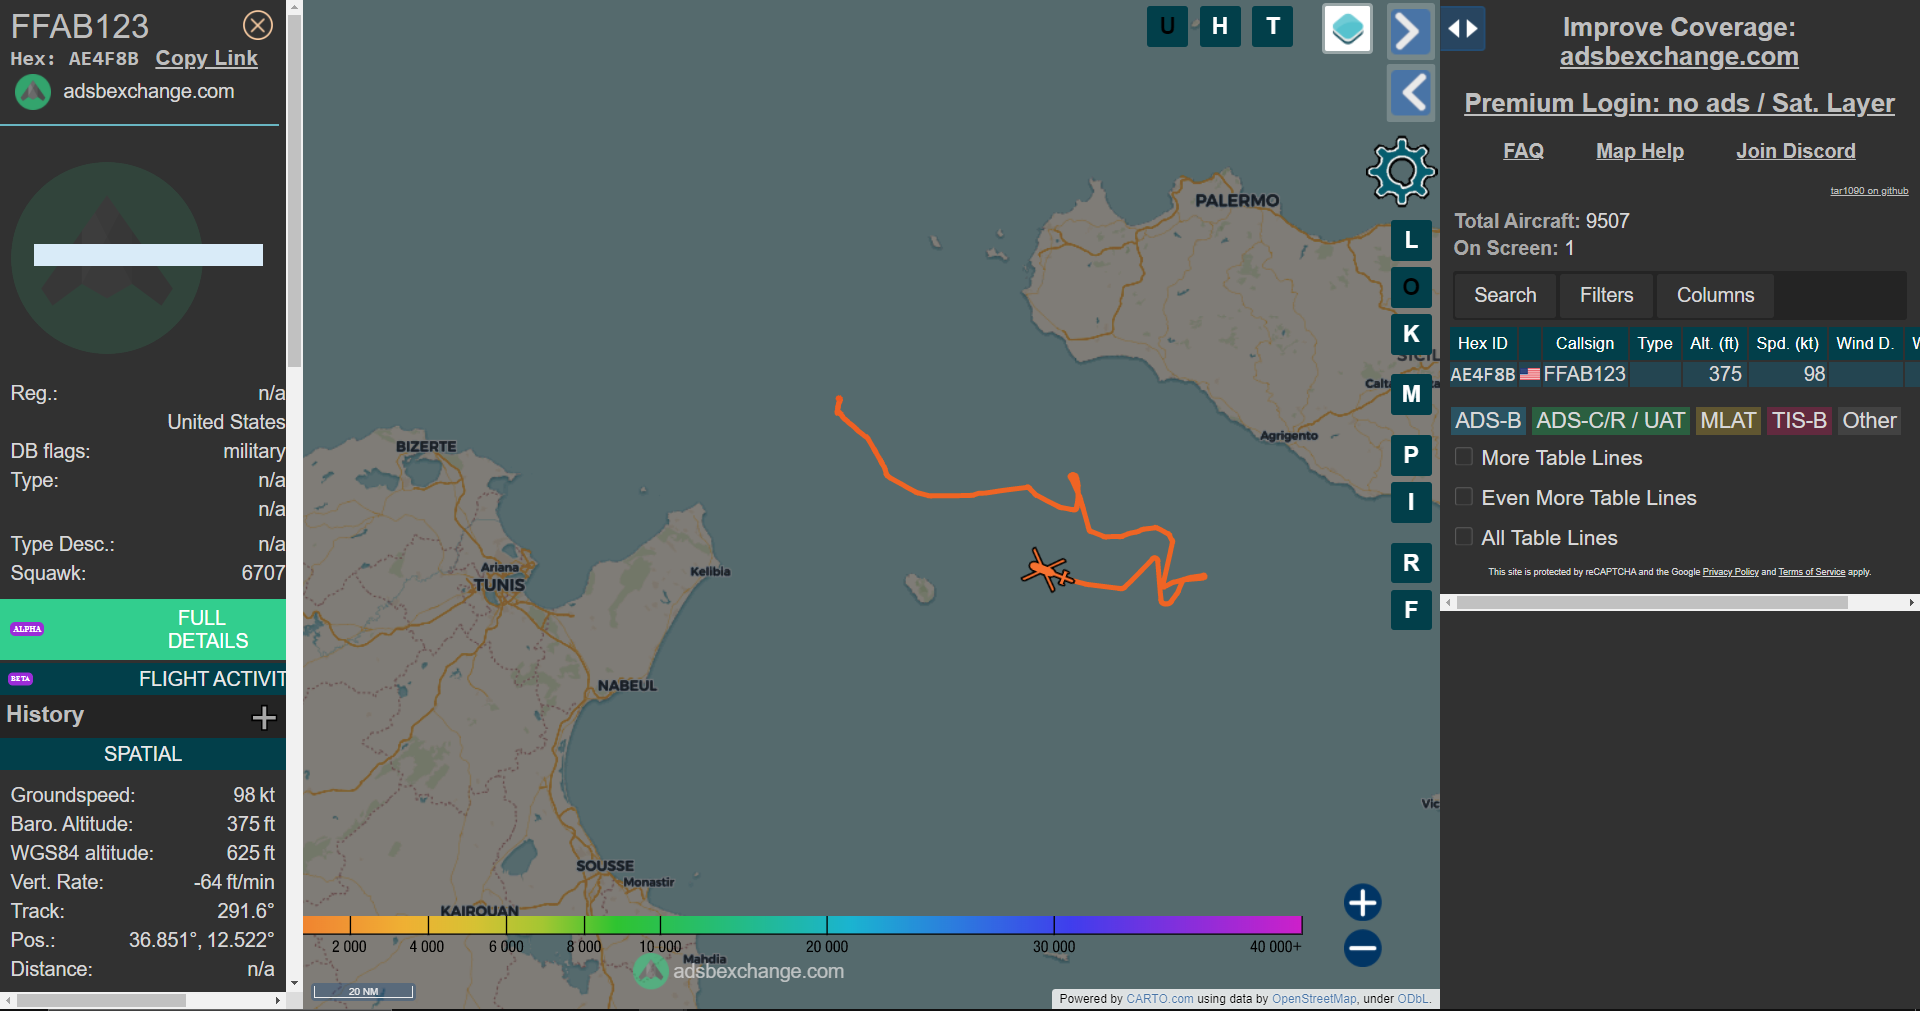Image resolution: width=1920 pixels, height=1011 pixels.
Task: Sort by Hex ID column header
Action: pyautogui.click(x=1482, y=343)
